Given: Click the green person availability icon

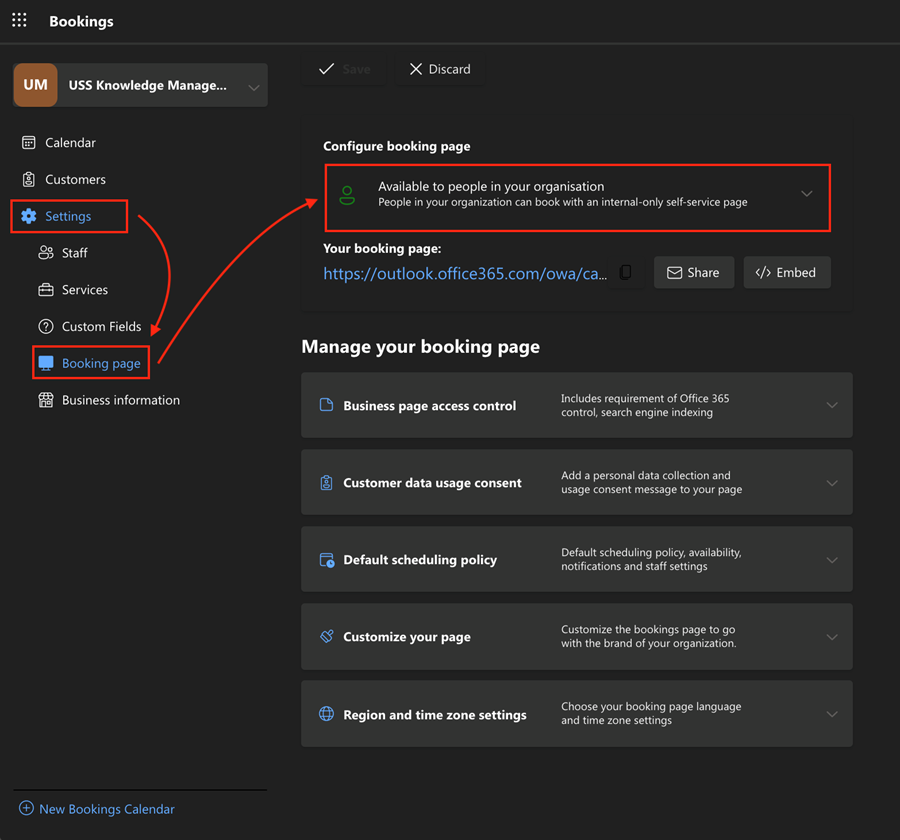Looking at the screenshot, I should (347, 195).
